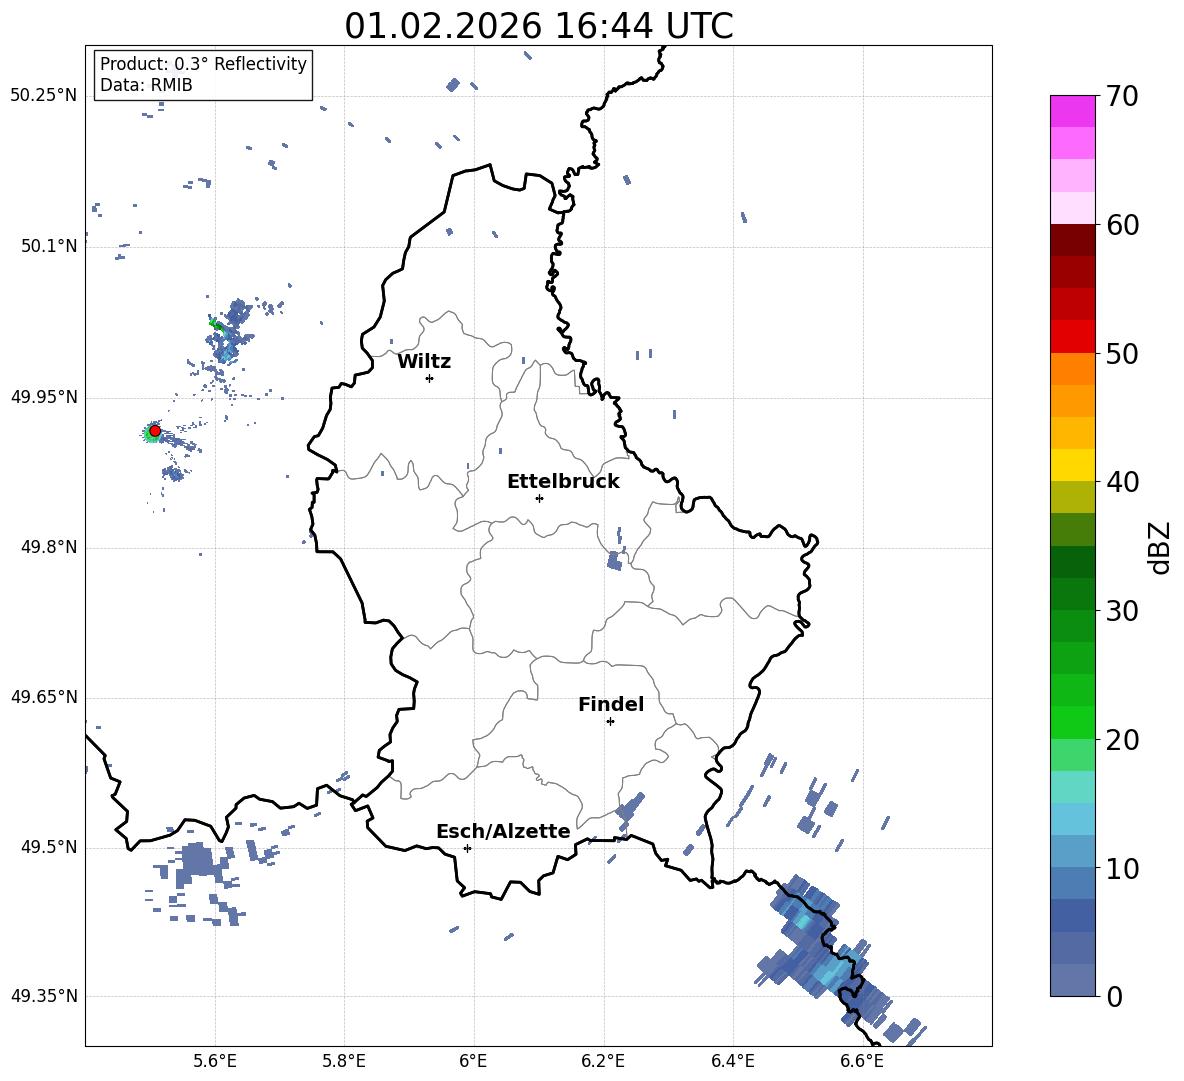This screenshot has height=1081, width=1184.
Task: Click the colorbar value 60
Action: click(x=1122, y=225)
